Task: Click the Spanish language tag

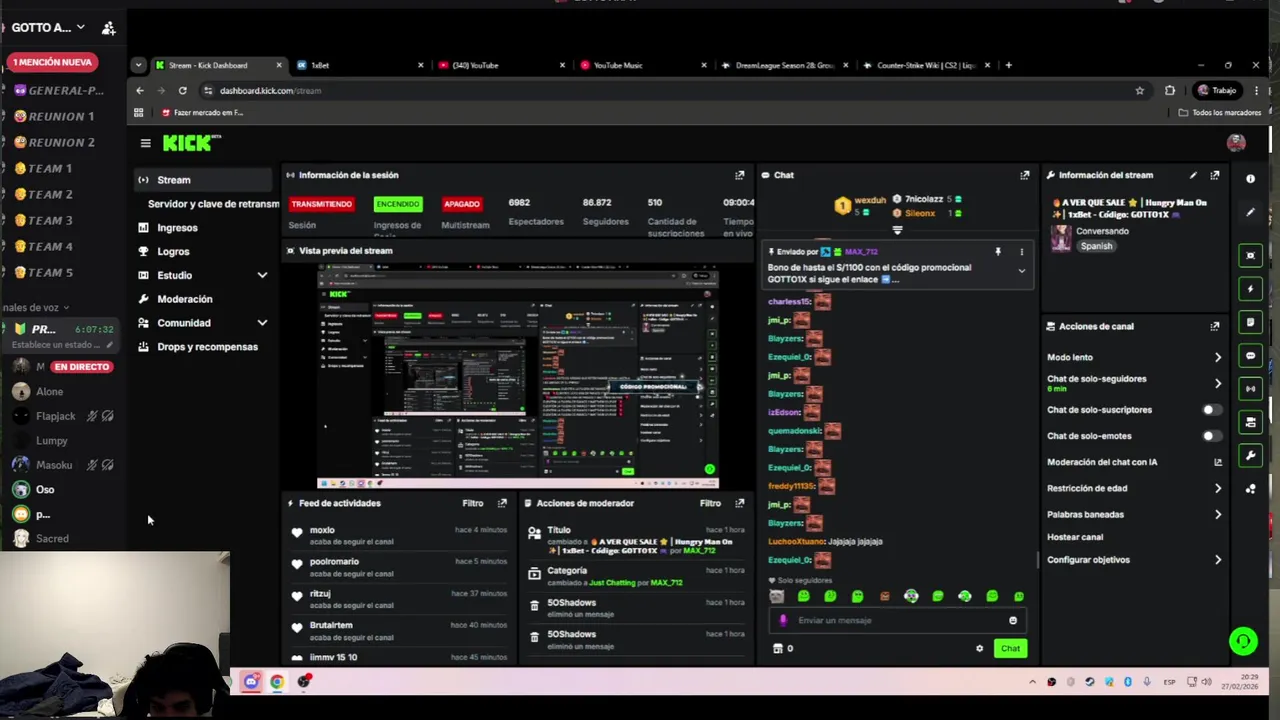Action: coord(1096,246)
